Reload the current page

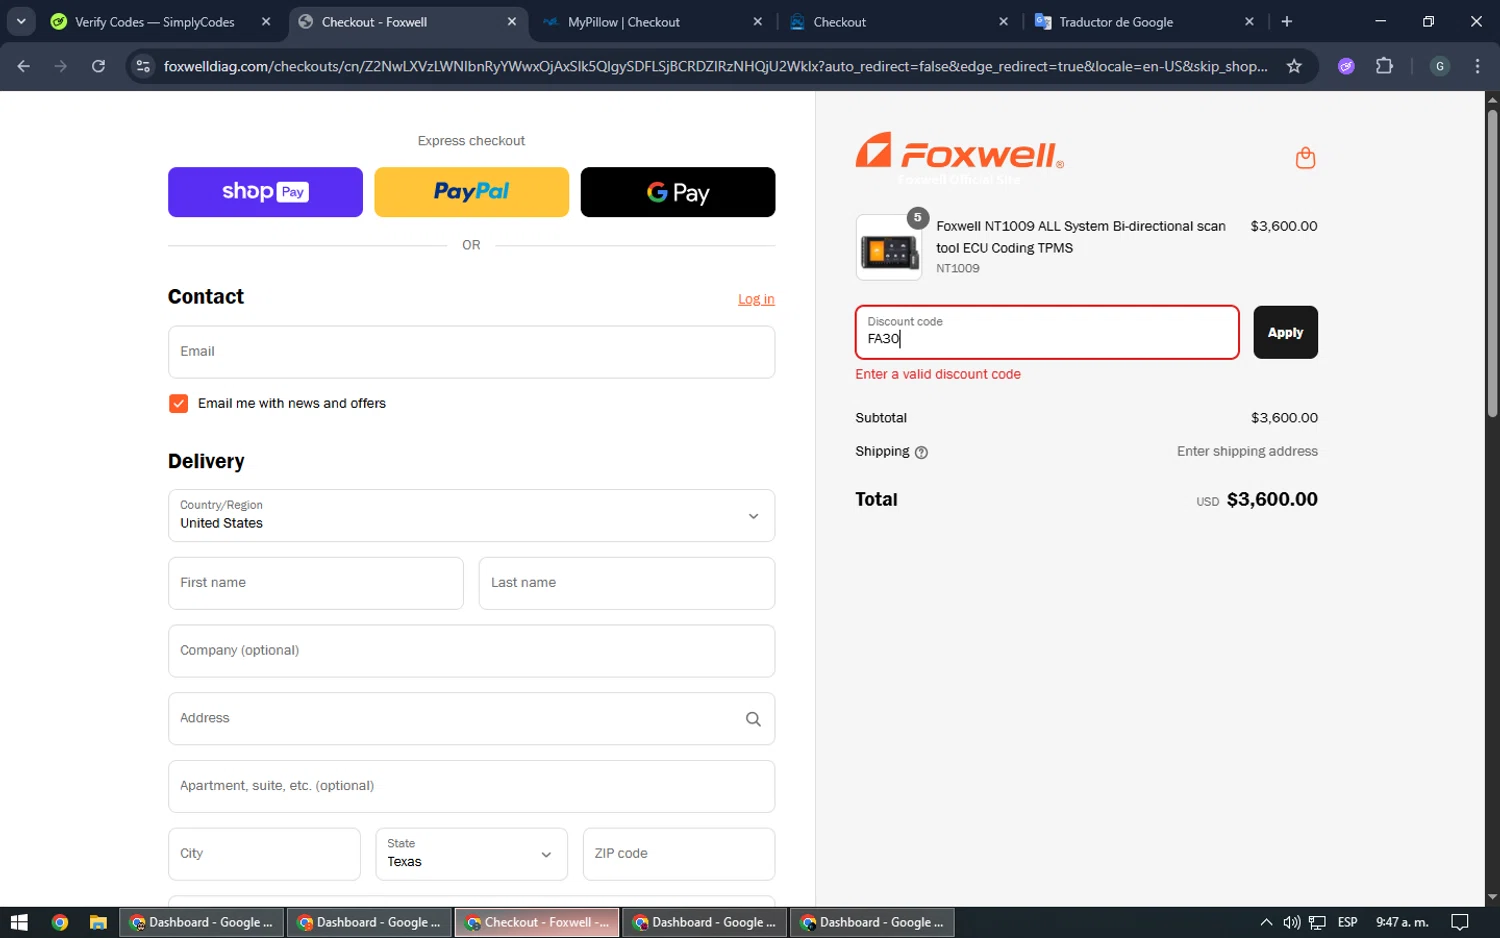pyautogui.click(x=98, y=66)
